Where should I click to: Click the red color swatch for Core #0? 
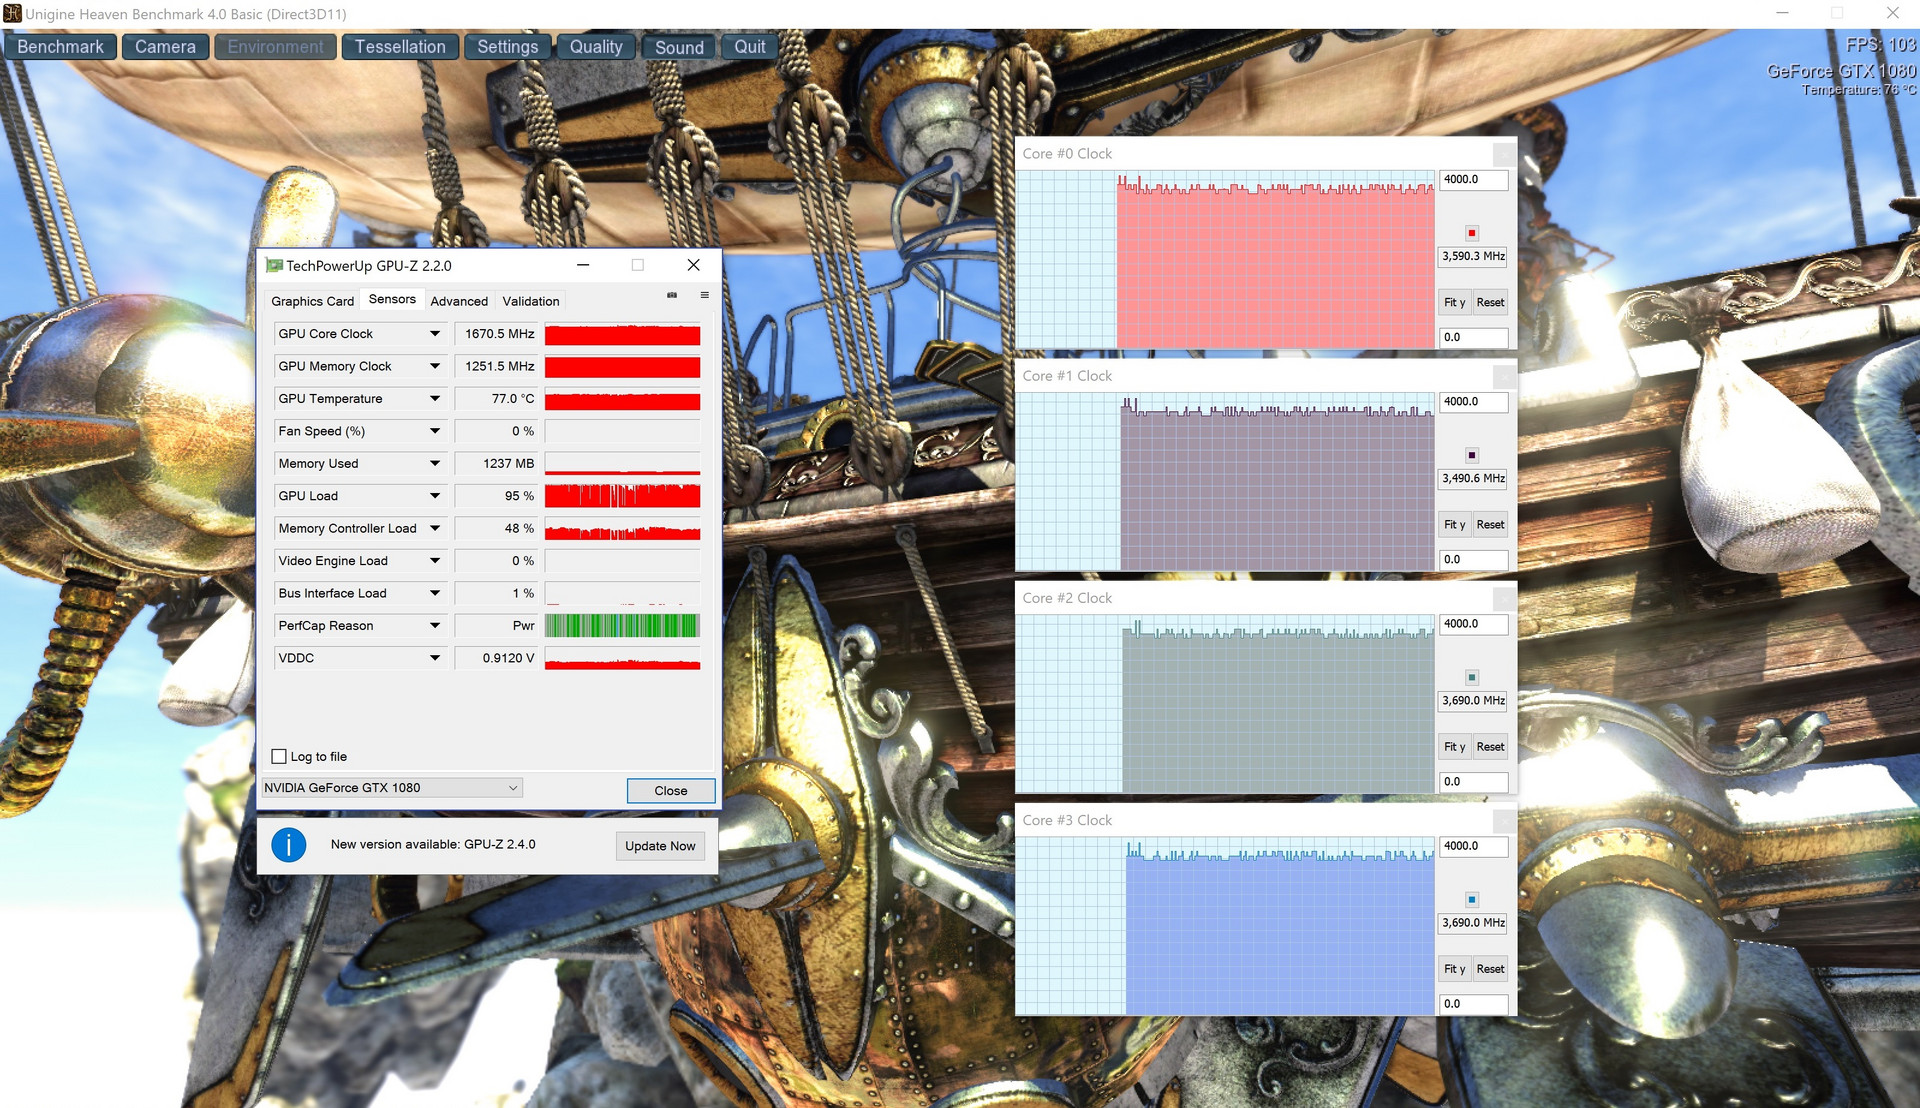pyautogui.click(x=1471, y=233)
